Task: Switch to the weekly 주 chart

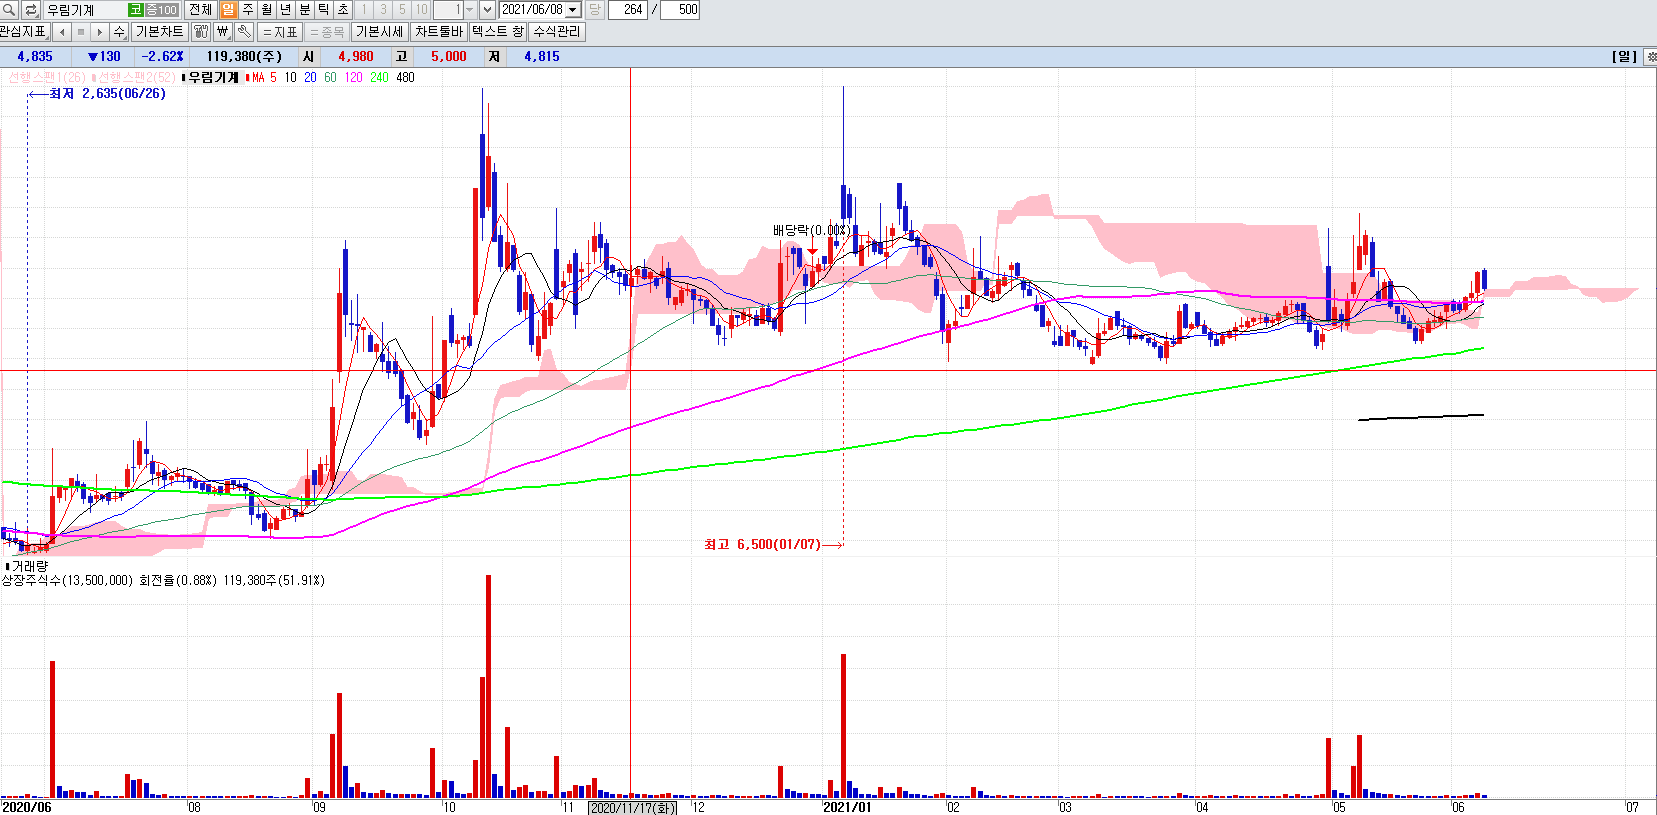Action: [248, 10]
